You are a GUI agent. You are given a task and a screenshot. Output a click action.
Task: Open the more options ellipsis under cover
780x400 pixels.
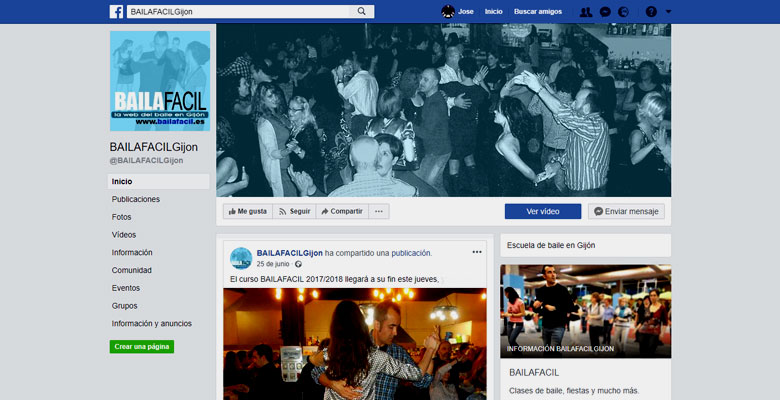tap(379, 211)
